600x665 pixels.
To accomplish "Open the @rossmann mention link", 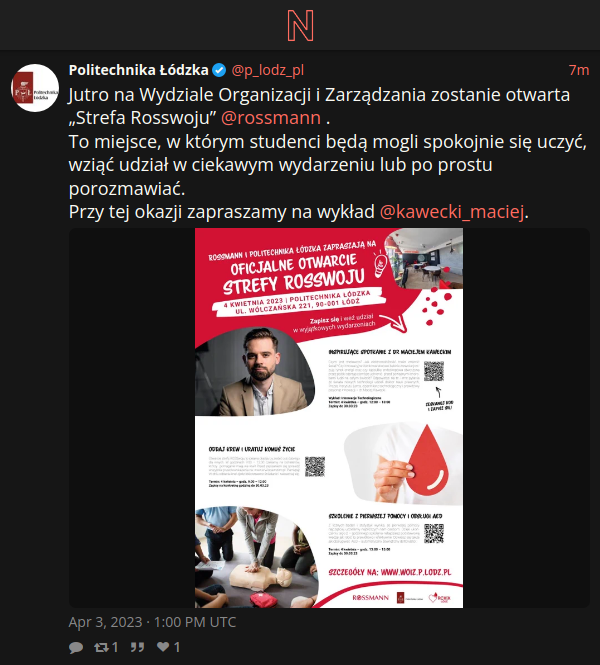I will [271, 118].
